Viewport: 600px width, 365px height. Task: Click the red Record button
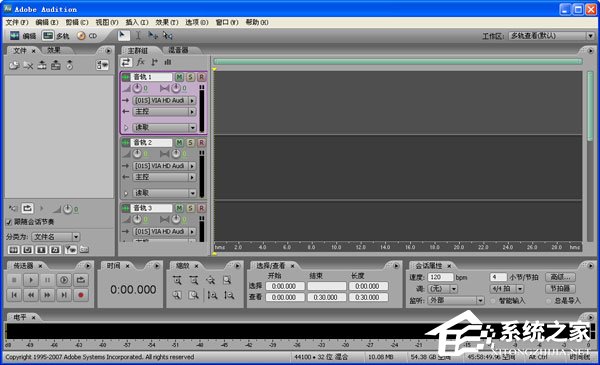(x=81, y=295)
